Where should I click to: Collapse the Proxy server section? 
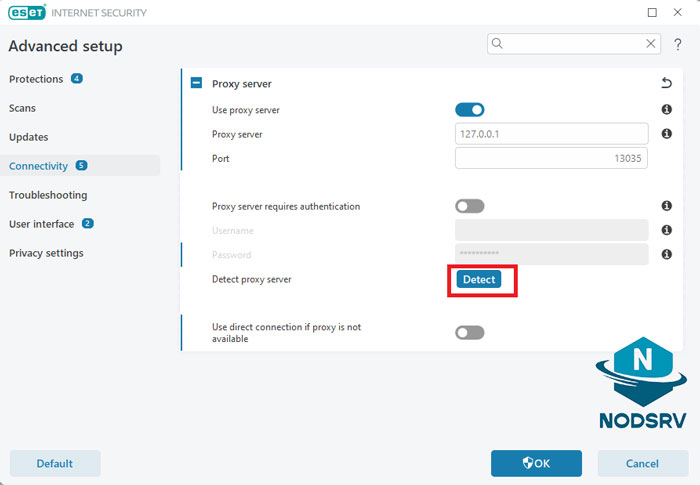[x=197, y=84]
